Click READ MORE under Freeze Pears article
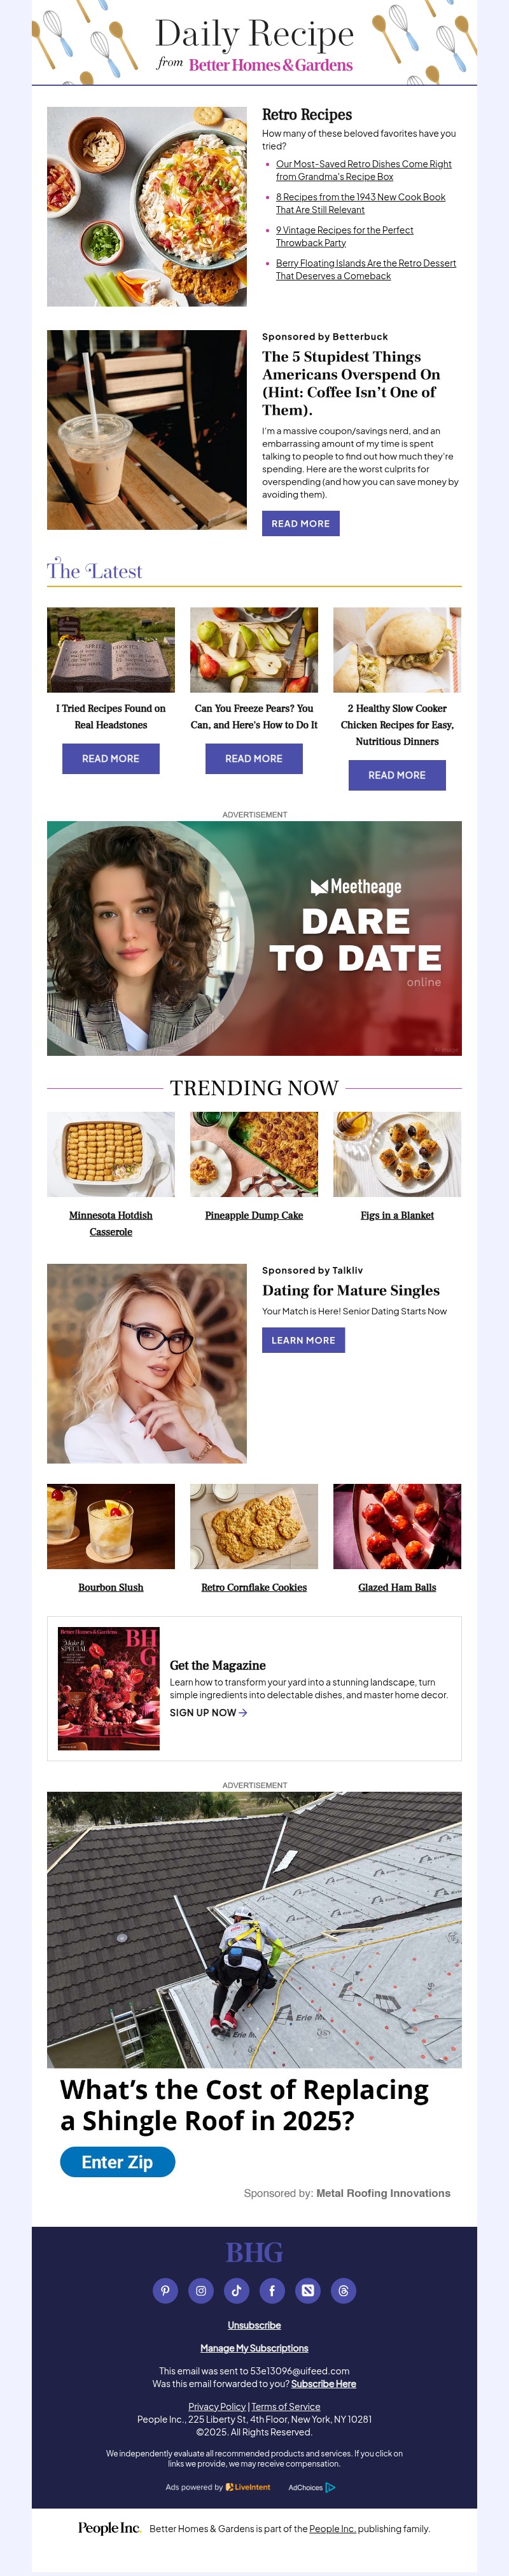509x2576 pixels. point(254,758)
